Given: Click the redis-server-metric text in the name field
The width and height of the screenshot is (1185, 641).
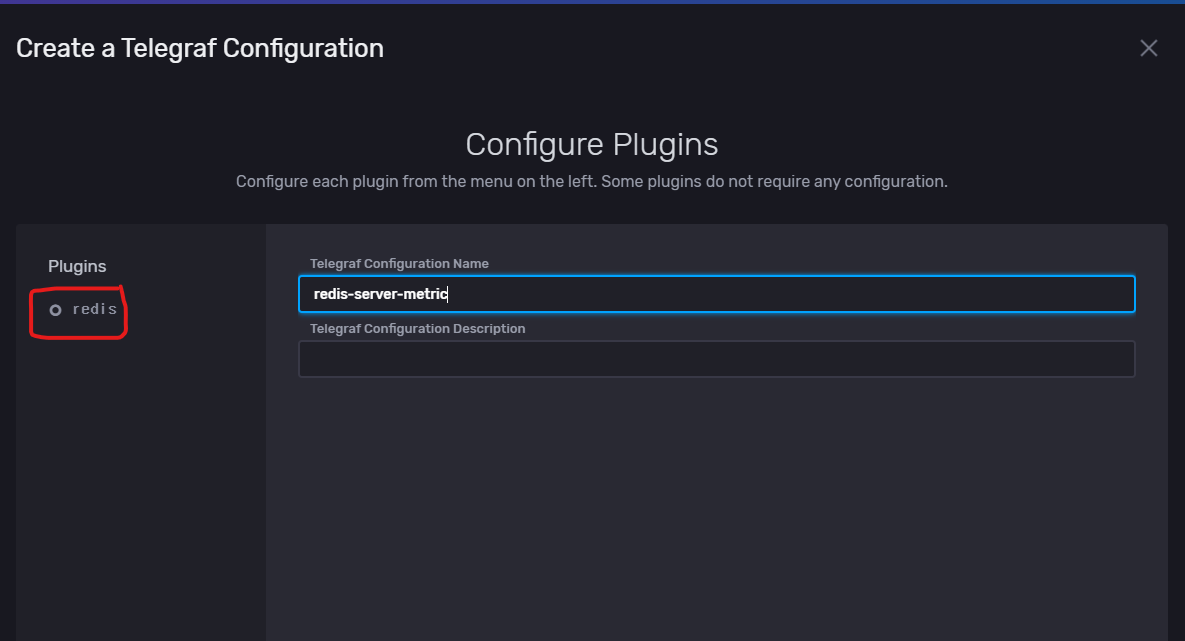Looking at the screenshot, I should tap(380, 294).
